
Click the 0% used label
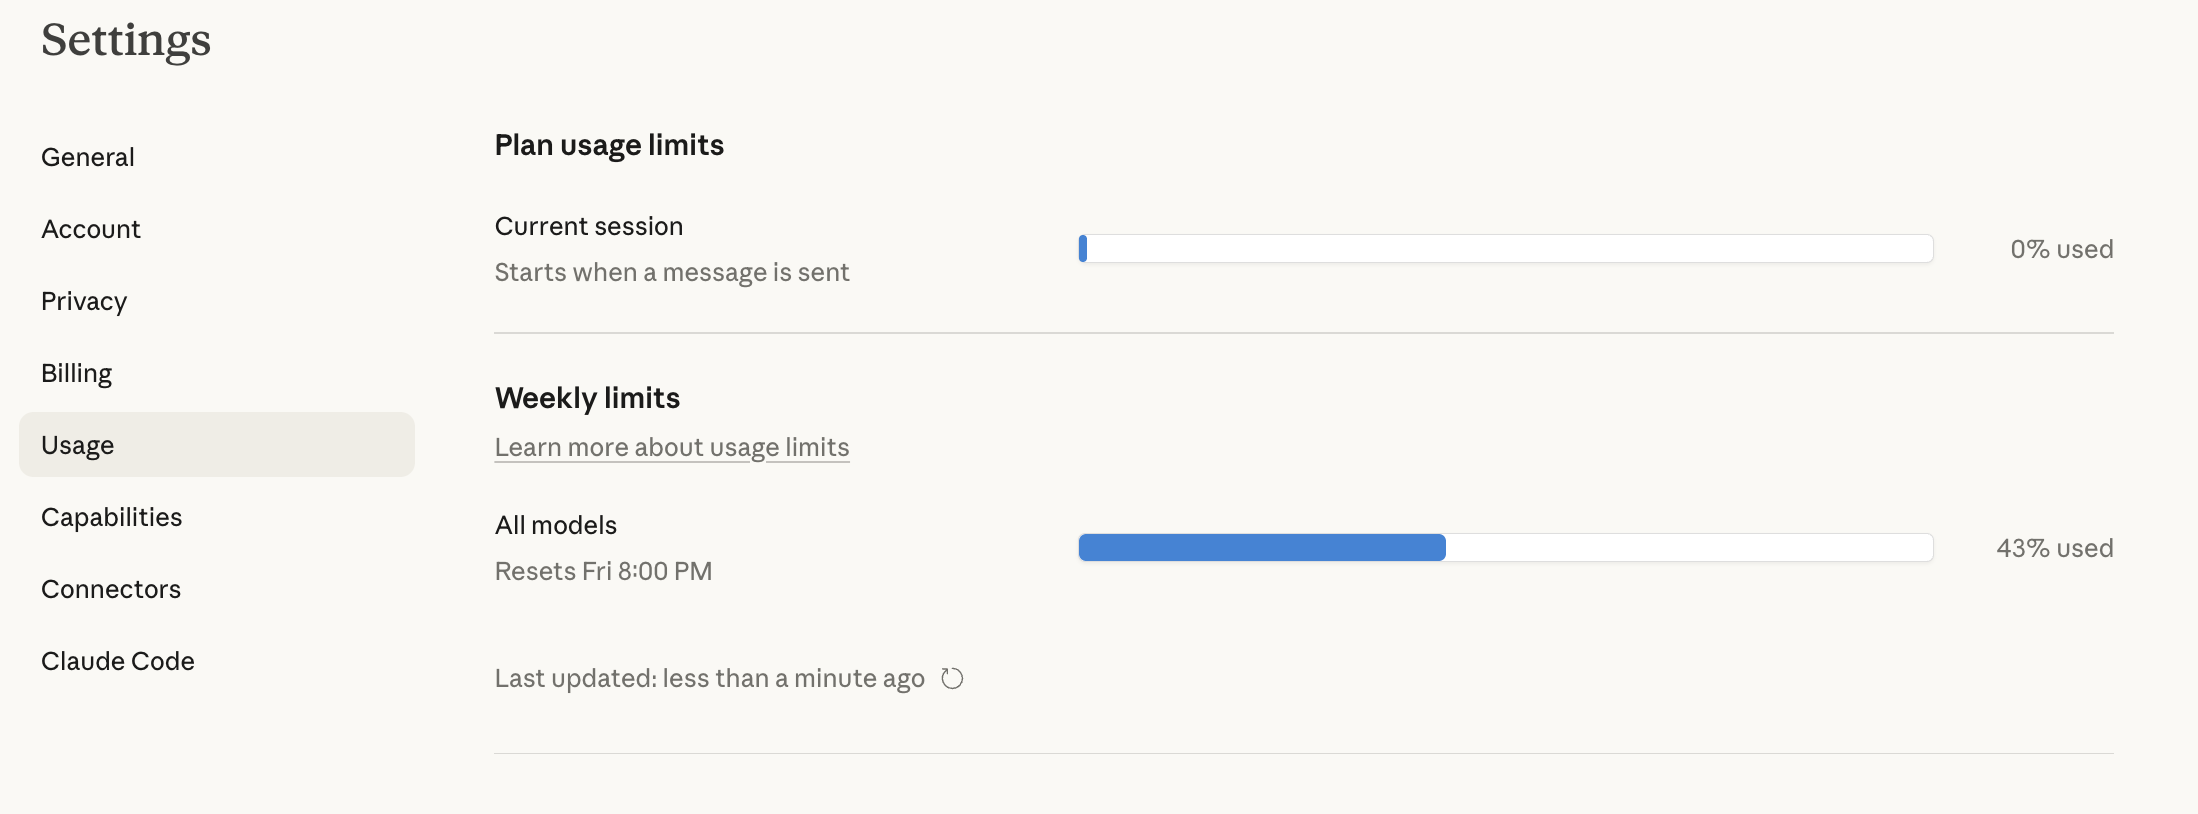[x=2061, y=249]
